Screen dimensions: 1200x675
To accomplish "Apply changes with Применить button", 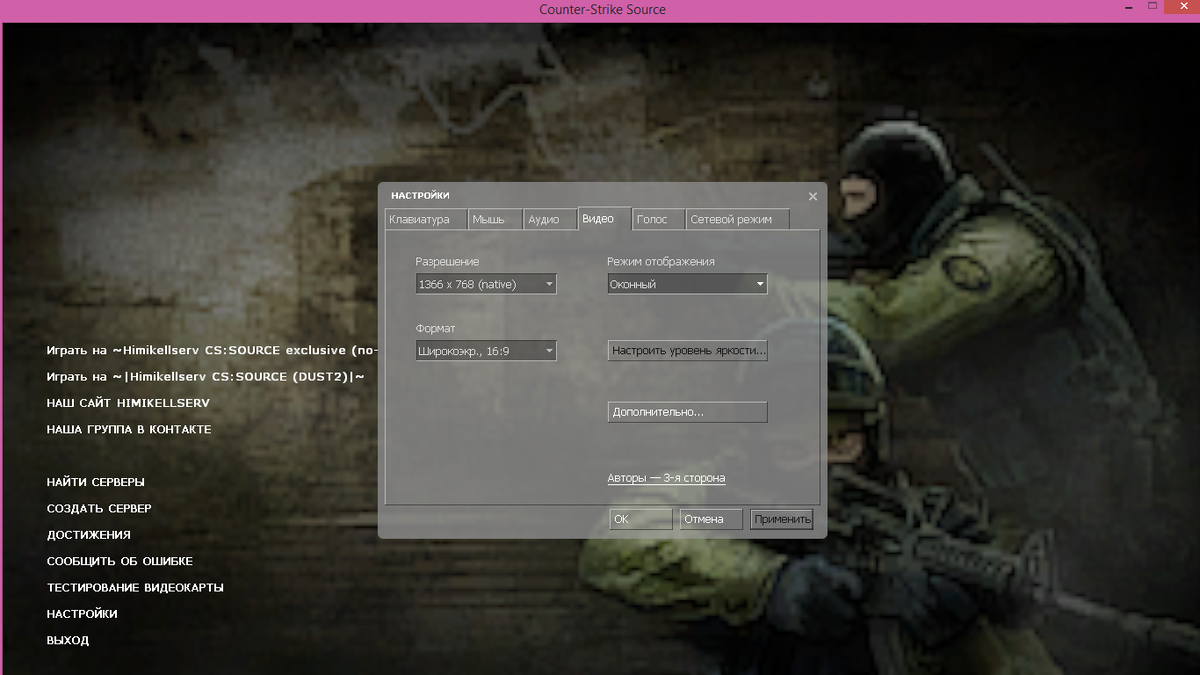I will (x=783, y=519).
